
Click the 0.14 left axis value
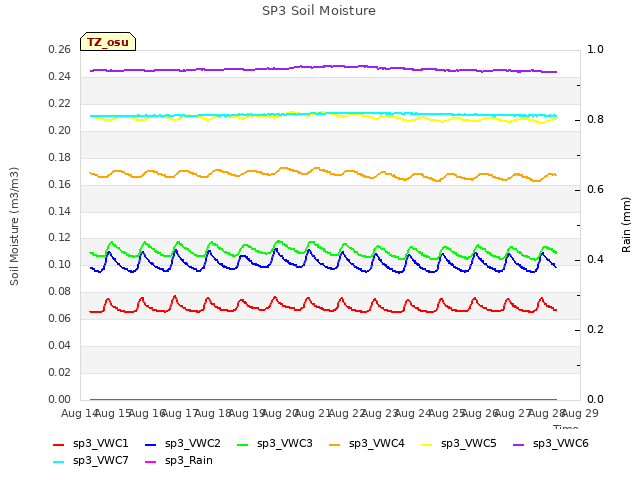pos(60,211)
